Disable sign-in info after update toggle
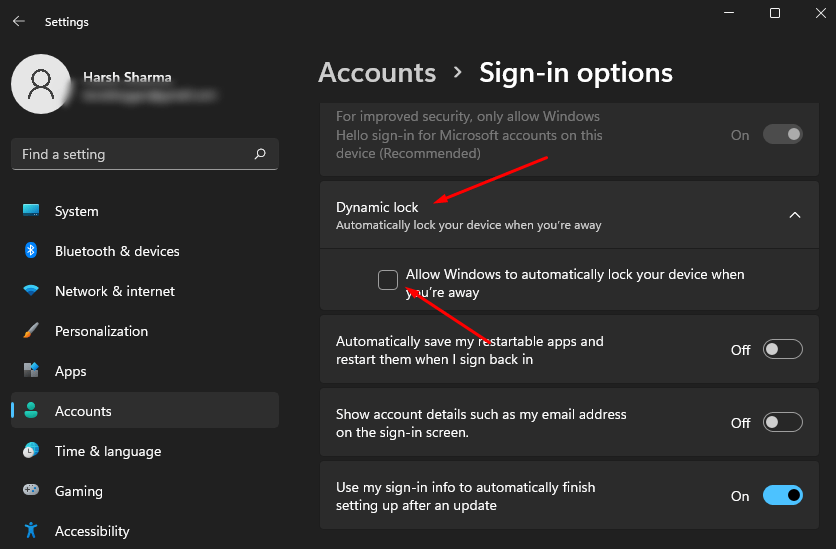The height and width of the screenshot is (549, 836). click(782, 495)
